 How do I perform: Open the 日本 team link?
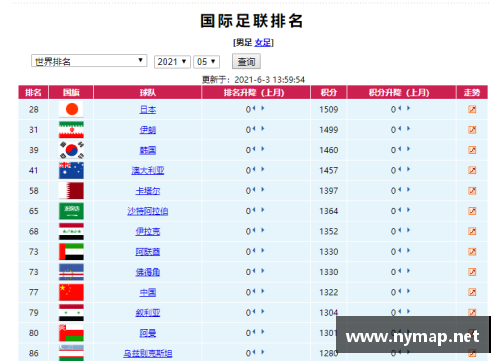click(x=148, y=110)
